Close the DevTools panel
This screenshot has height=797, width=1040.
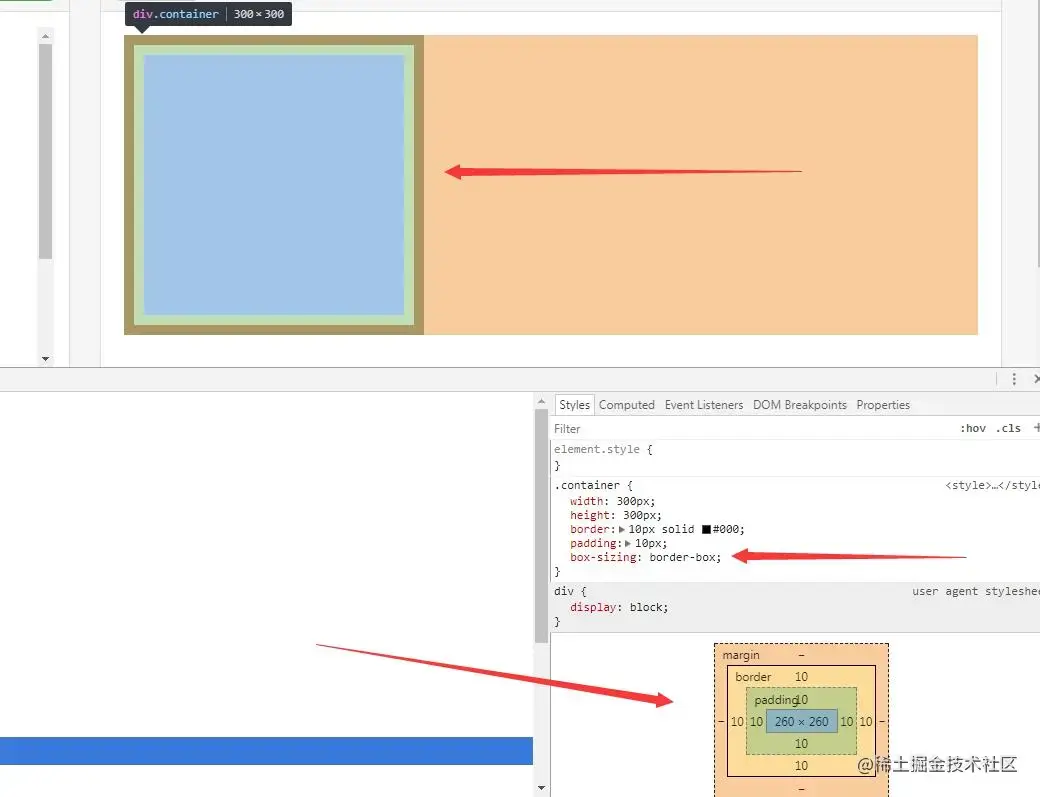[1036, 379]
